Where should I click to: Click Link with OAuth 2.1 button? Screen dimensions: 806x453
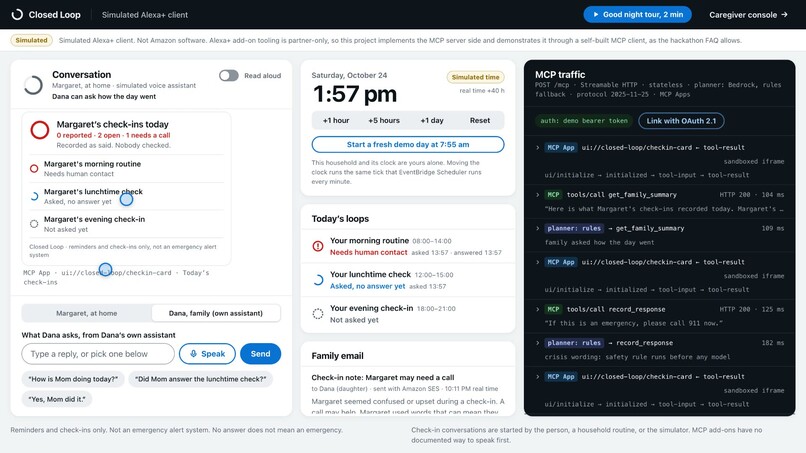[x=681, y=121]
